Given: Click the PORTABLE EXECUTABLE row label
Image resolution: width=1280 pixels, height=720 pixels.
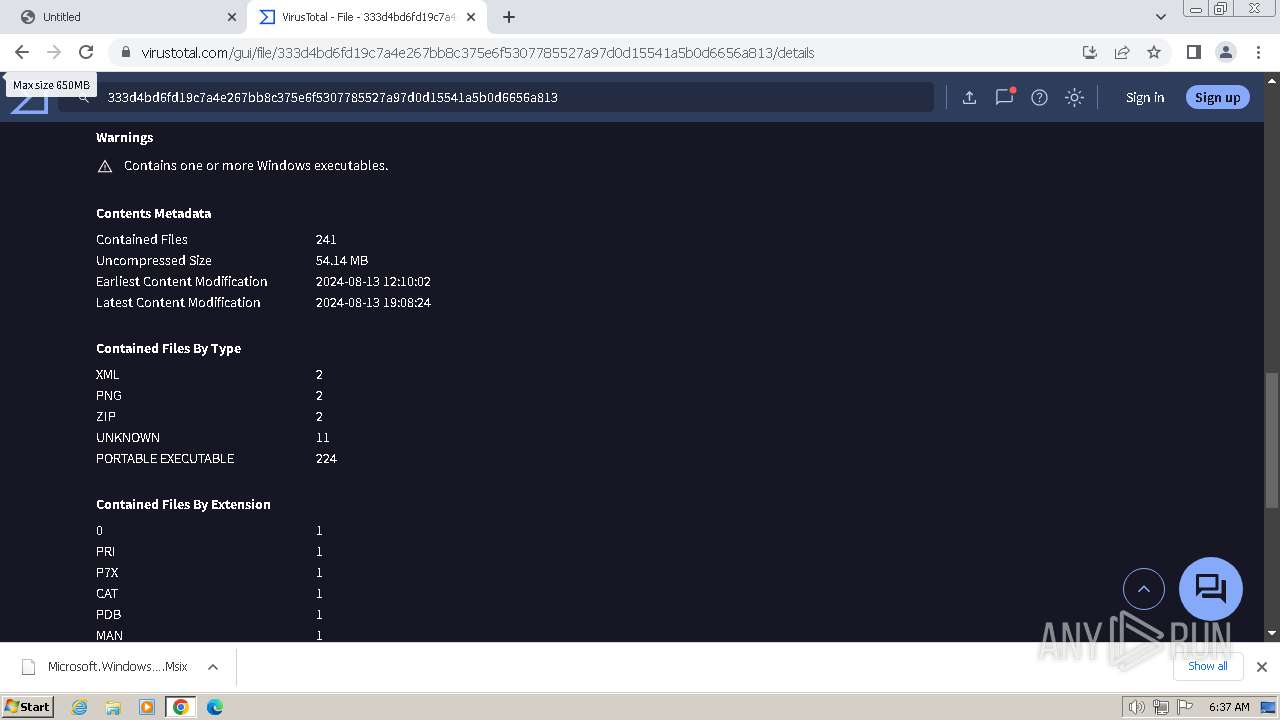Looking at the screenshot, I should click(x=165, y=458).
